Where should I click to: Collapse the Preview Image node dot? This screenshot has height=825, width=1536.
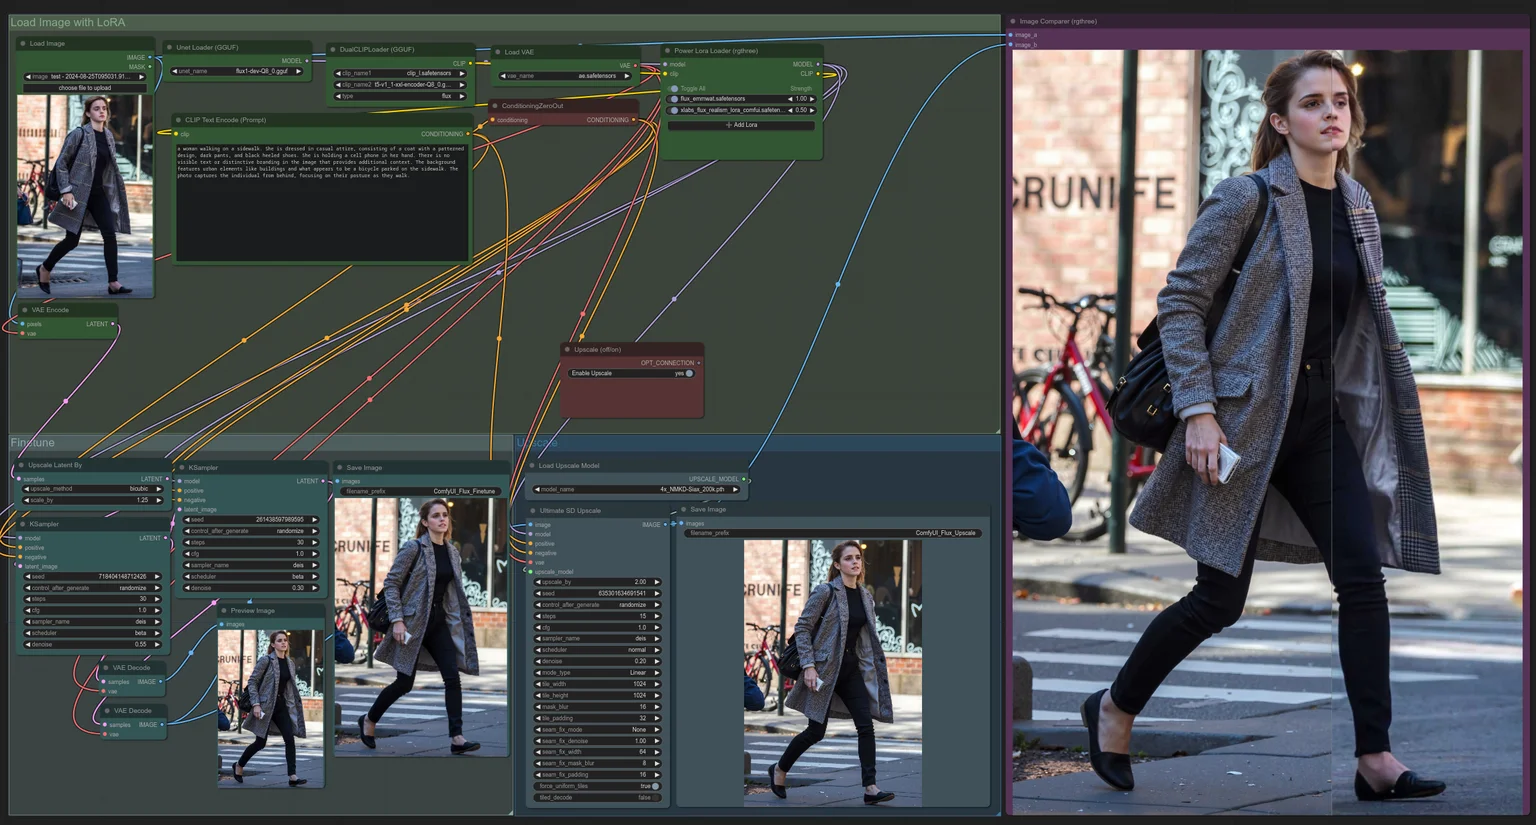pos(224,611)
